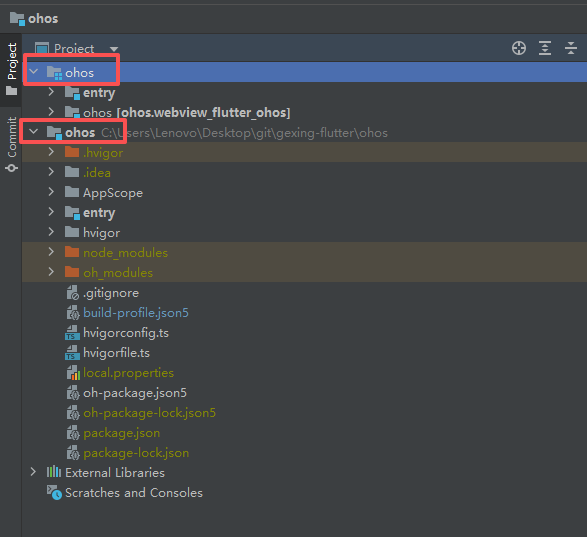
Task: Expand the node_modules folder
Action: (x=51, y=252)
